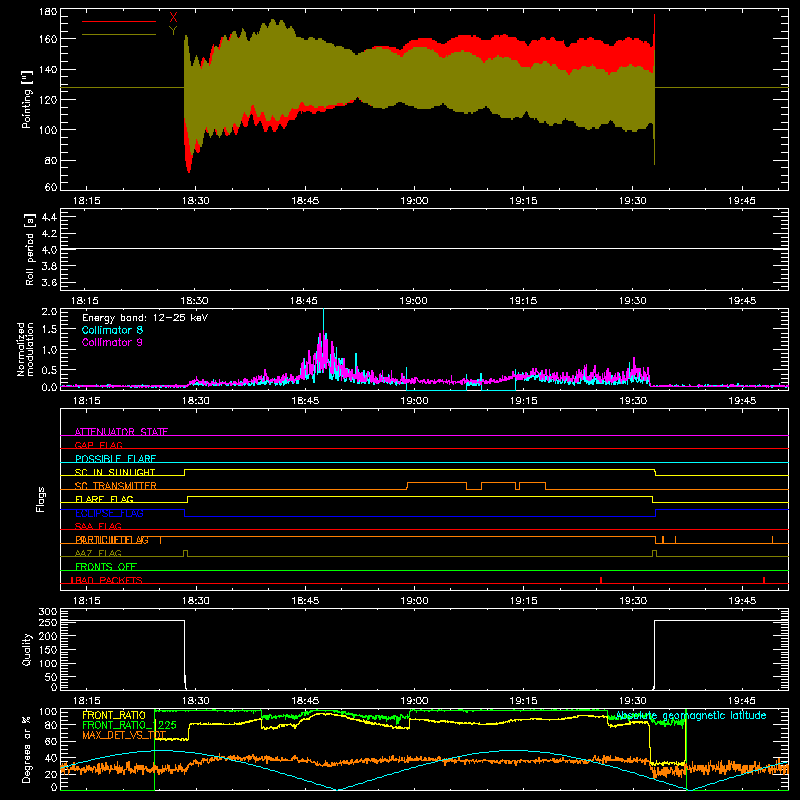Viewport: 800px width, 800px height.
Task: Click the 'Y' legend label in Pointing plot
Action: (x=173, y=31)
